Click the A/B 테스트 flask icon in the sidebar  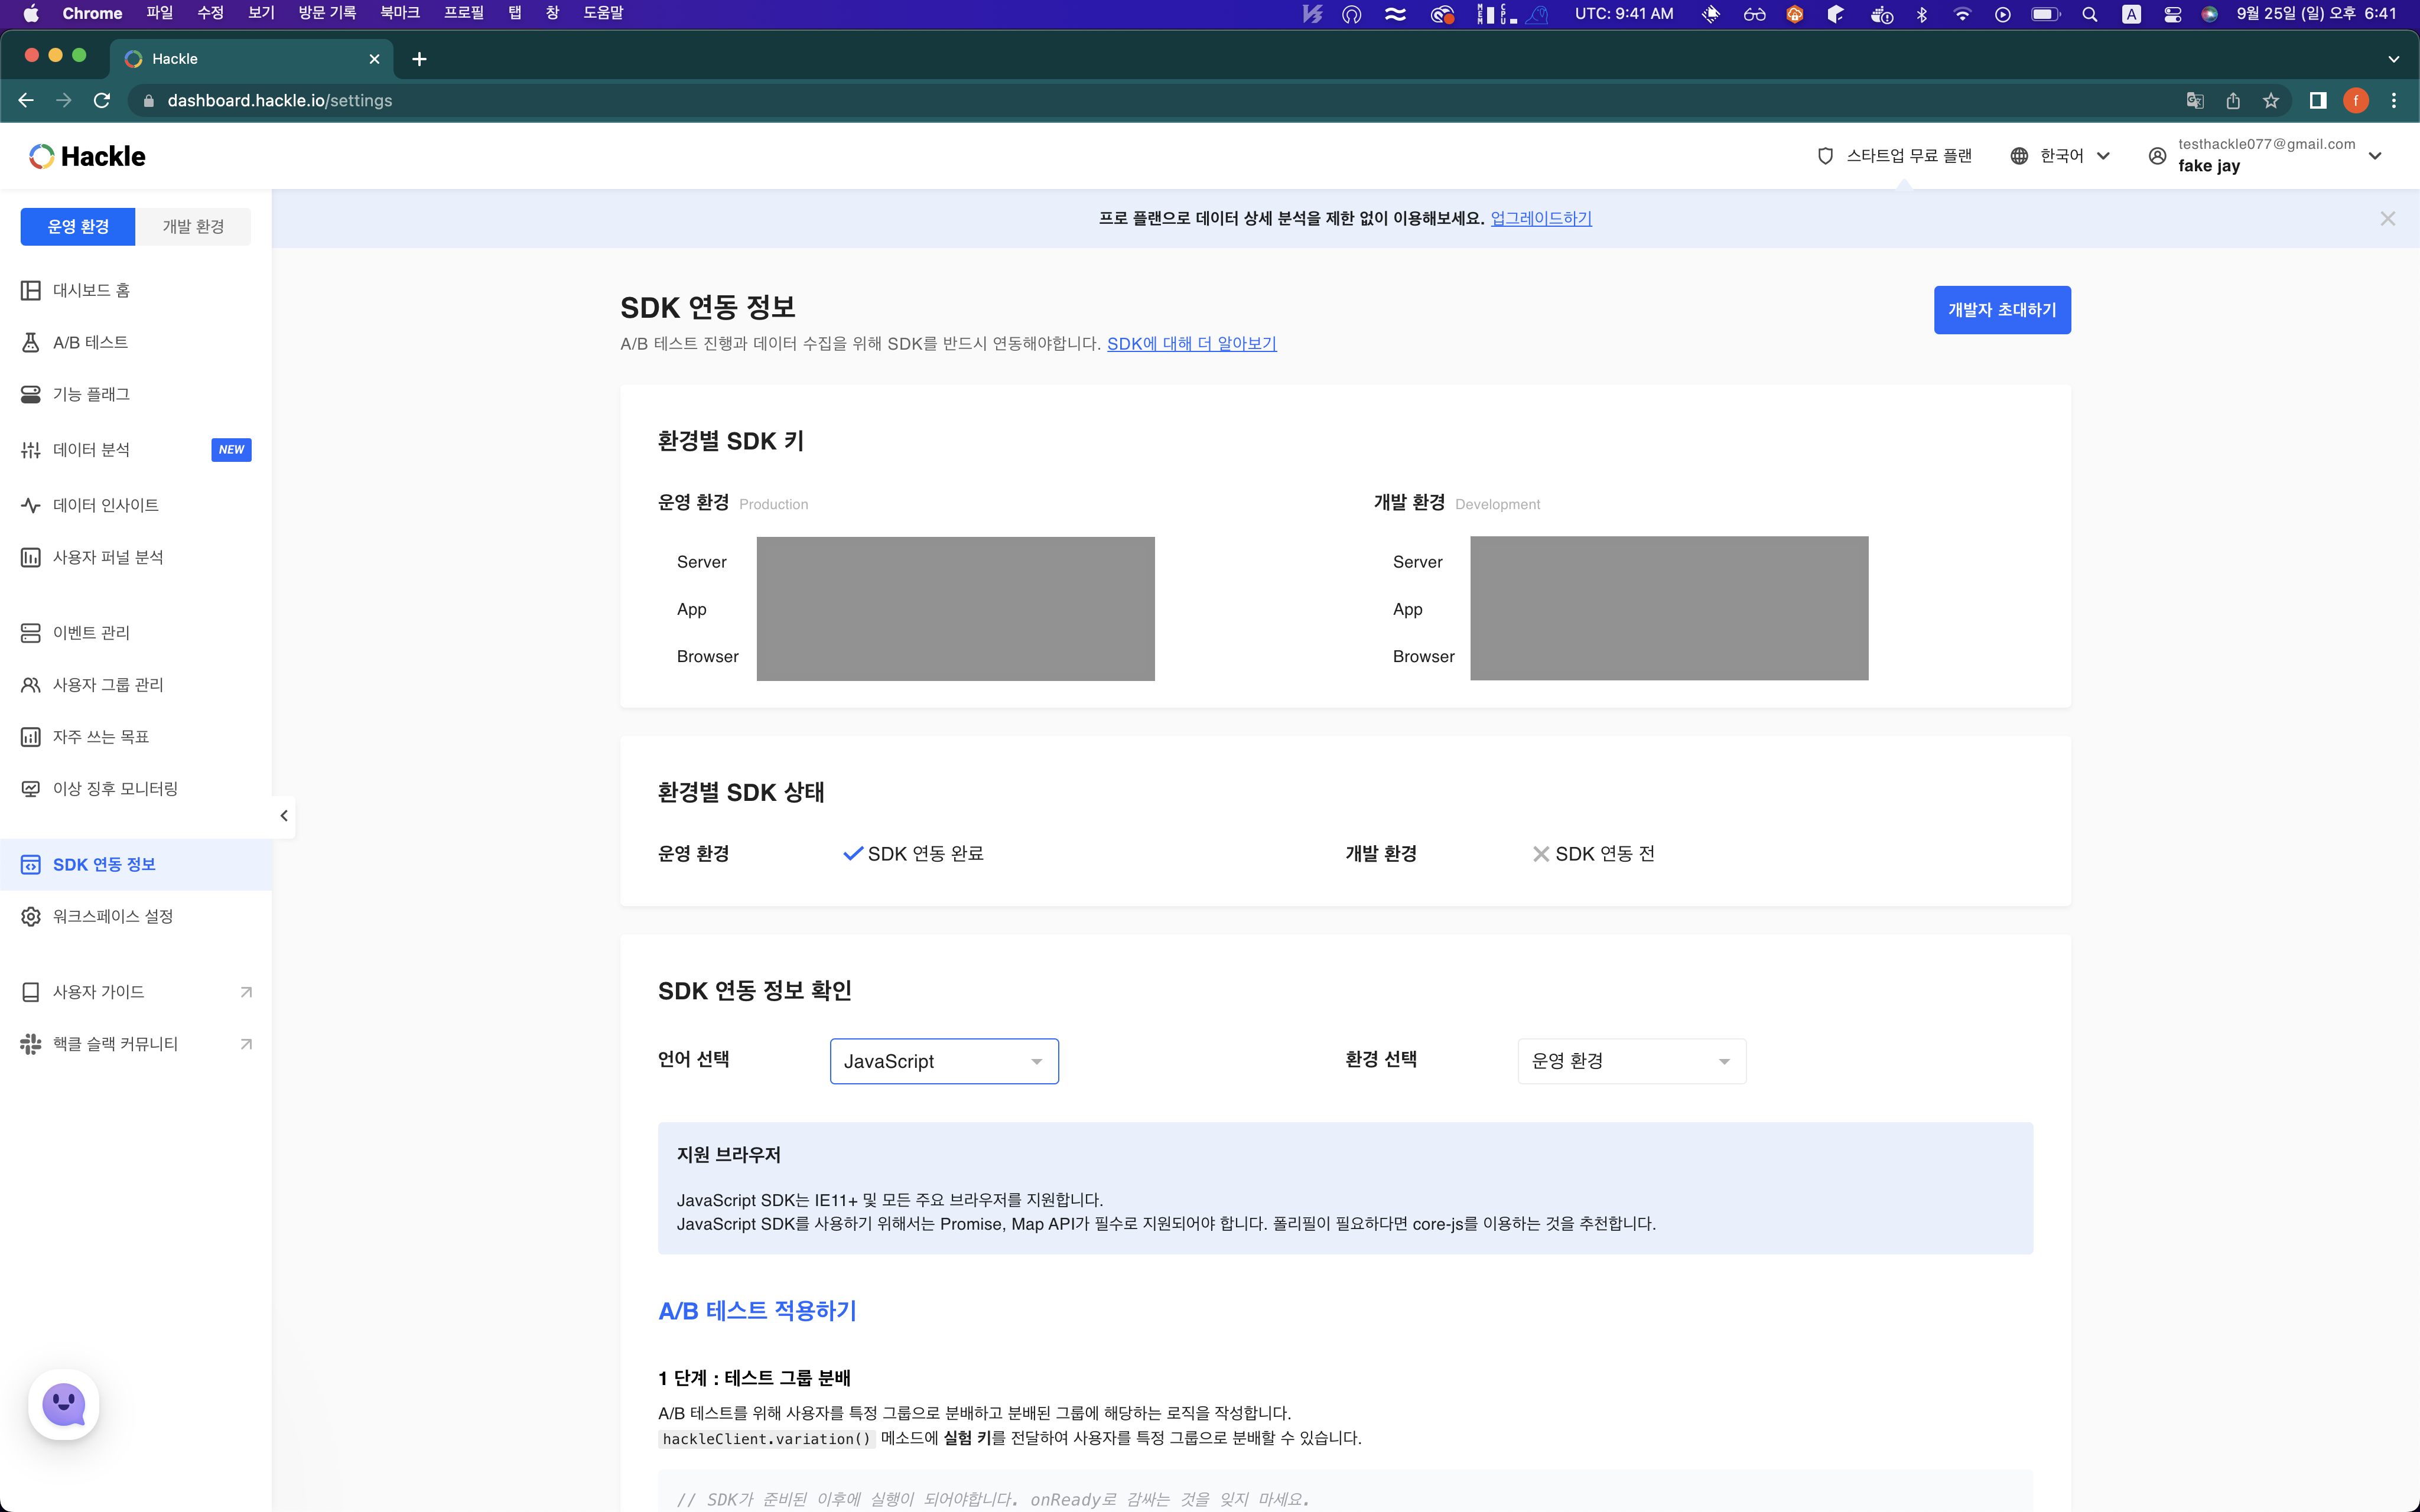pyautogui.click(x=31, y=342)
